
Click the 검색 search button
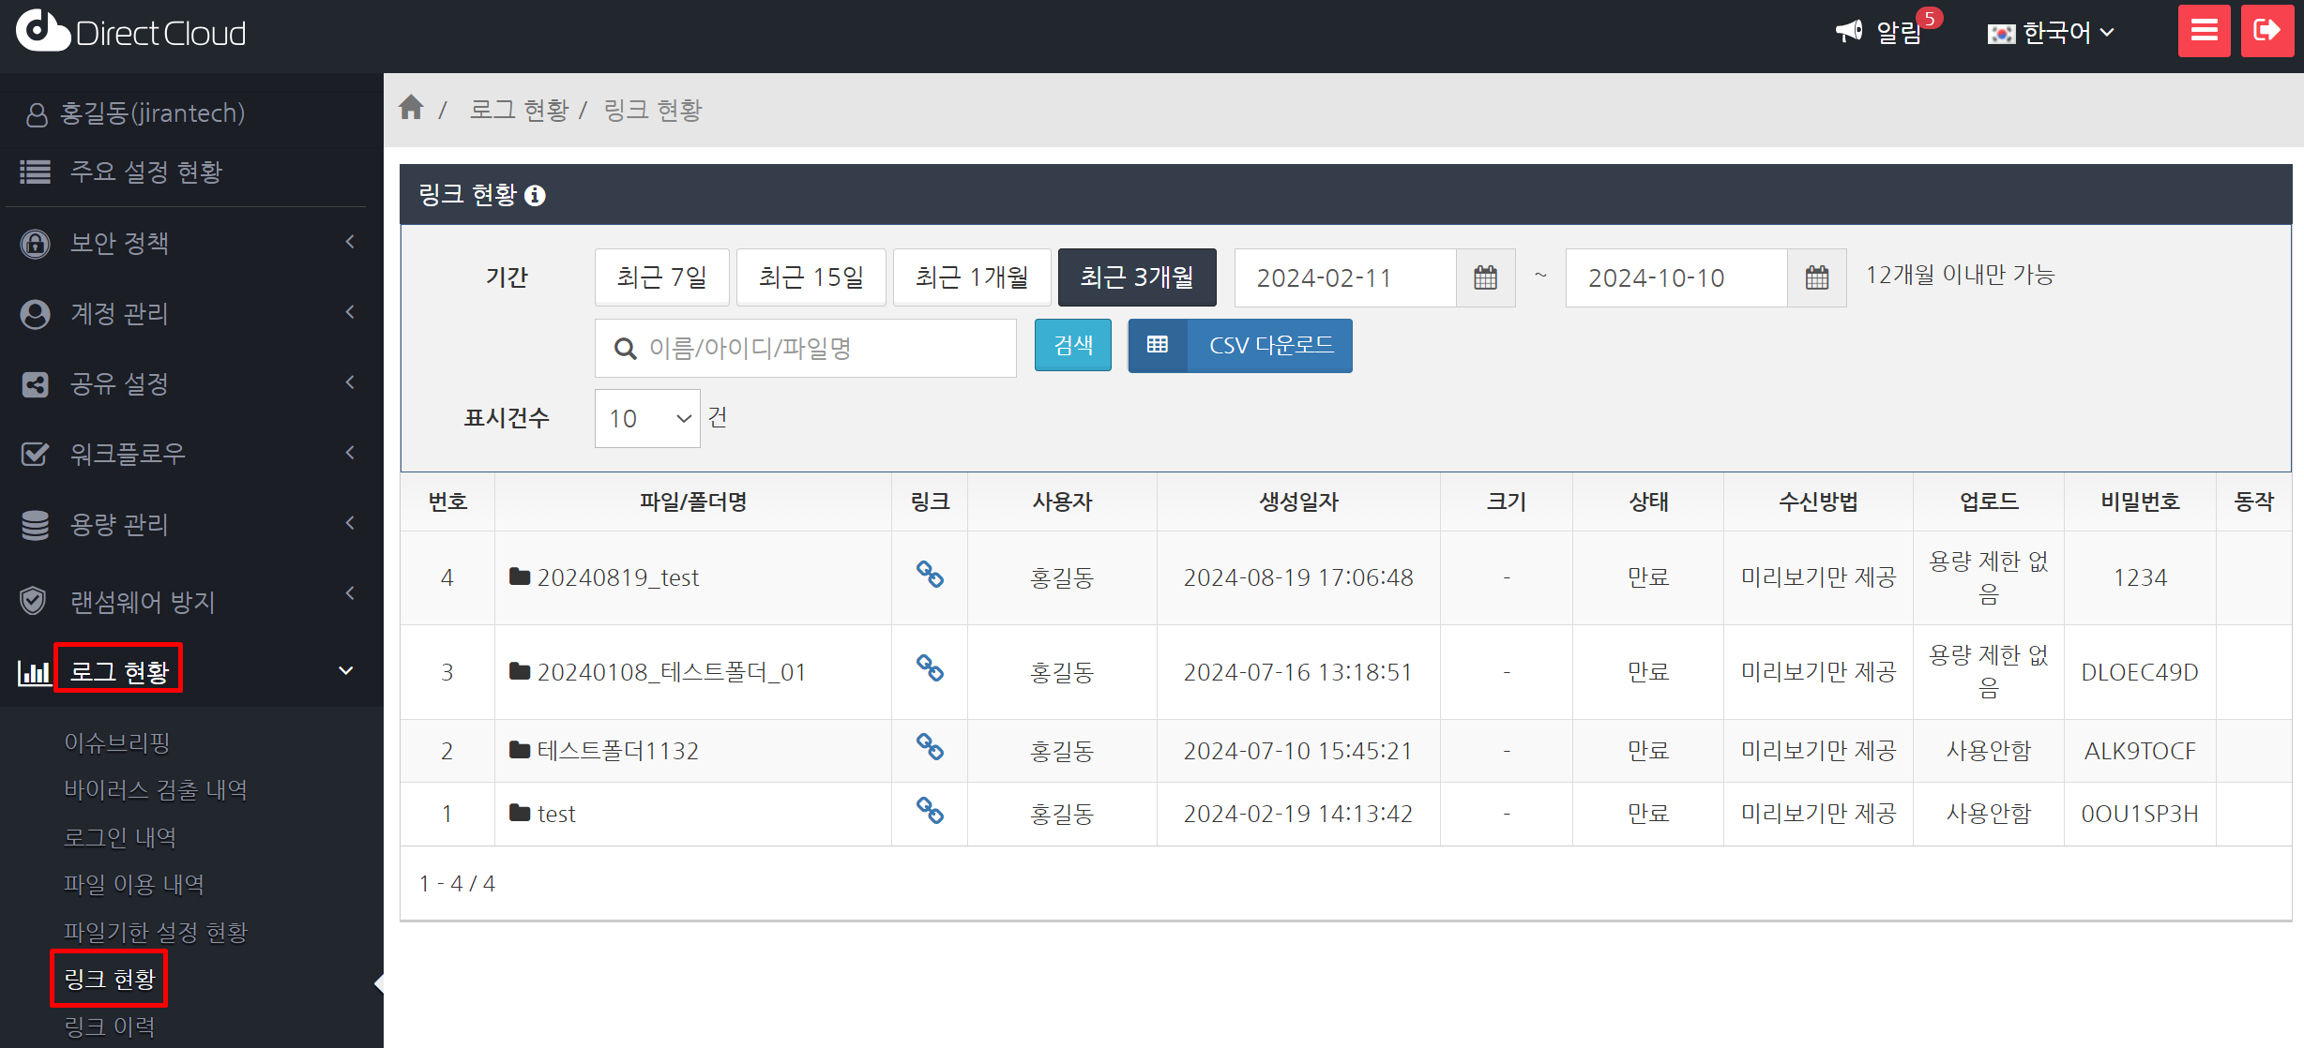1072,345
